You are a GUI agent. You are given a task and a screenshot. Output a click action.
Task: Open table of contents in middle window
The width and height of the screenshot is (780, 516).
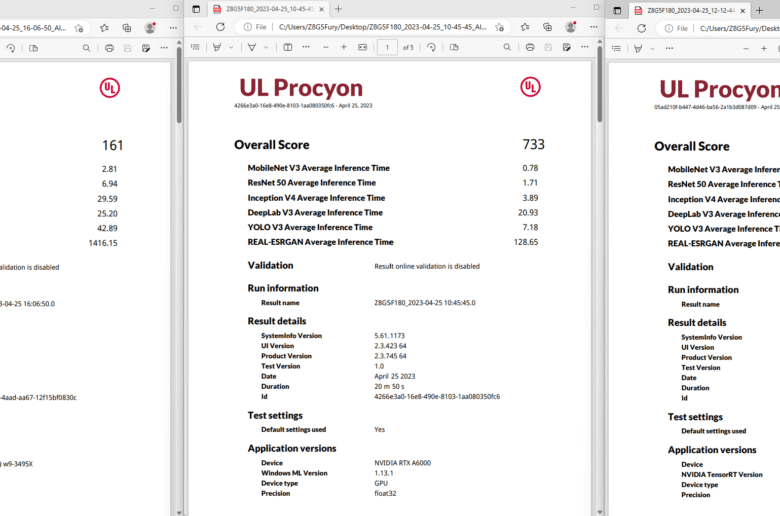click(x=195, y=47)
